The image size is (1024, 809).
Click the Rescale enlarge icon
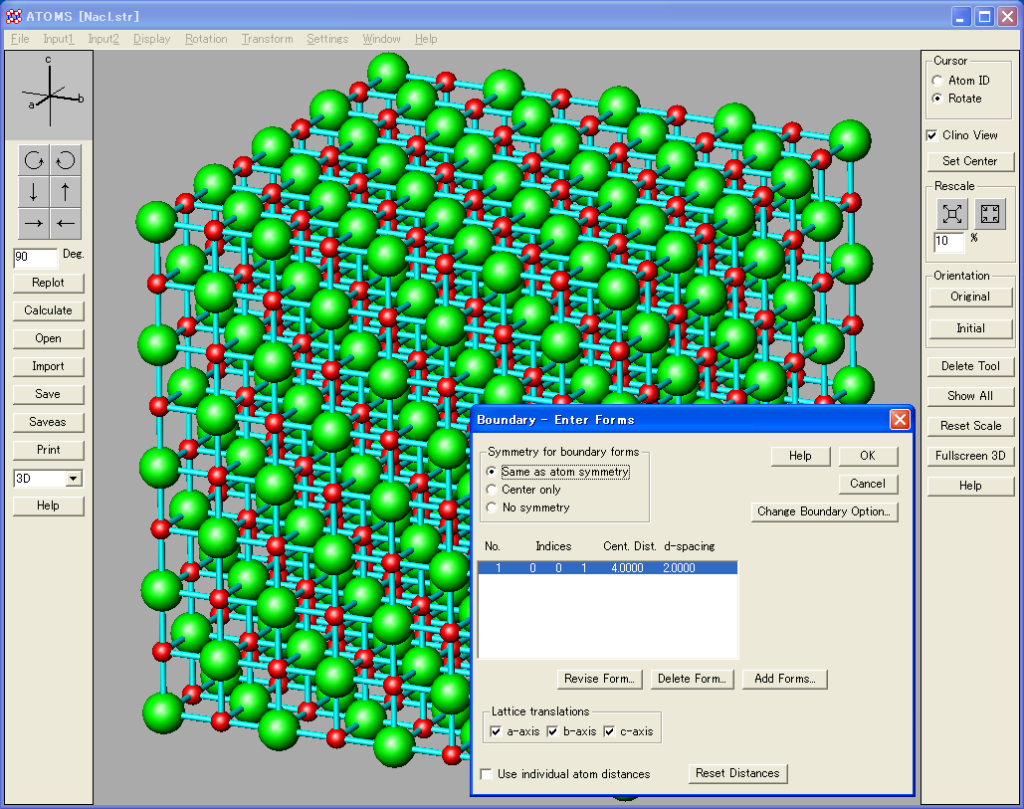952,213
